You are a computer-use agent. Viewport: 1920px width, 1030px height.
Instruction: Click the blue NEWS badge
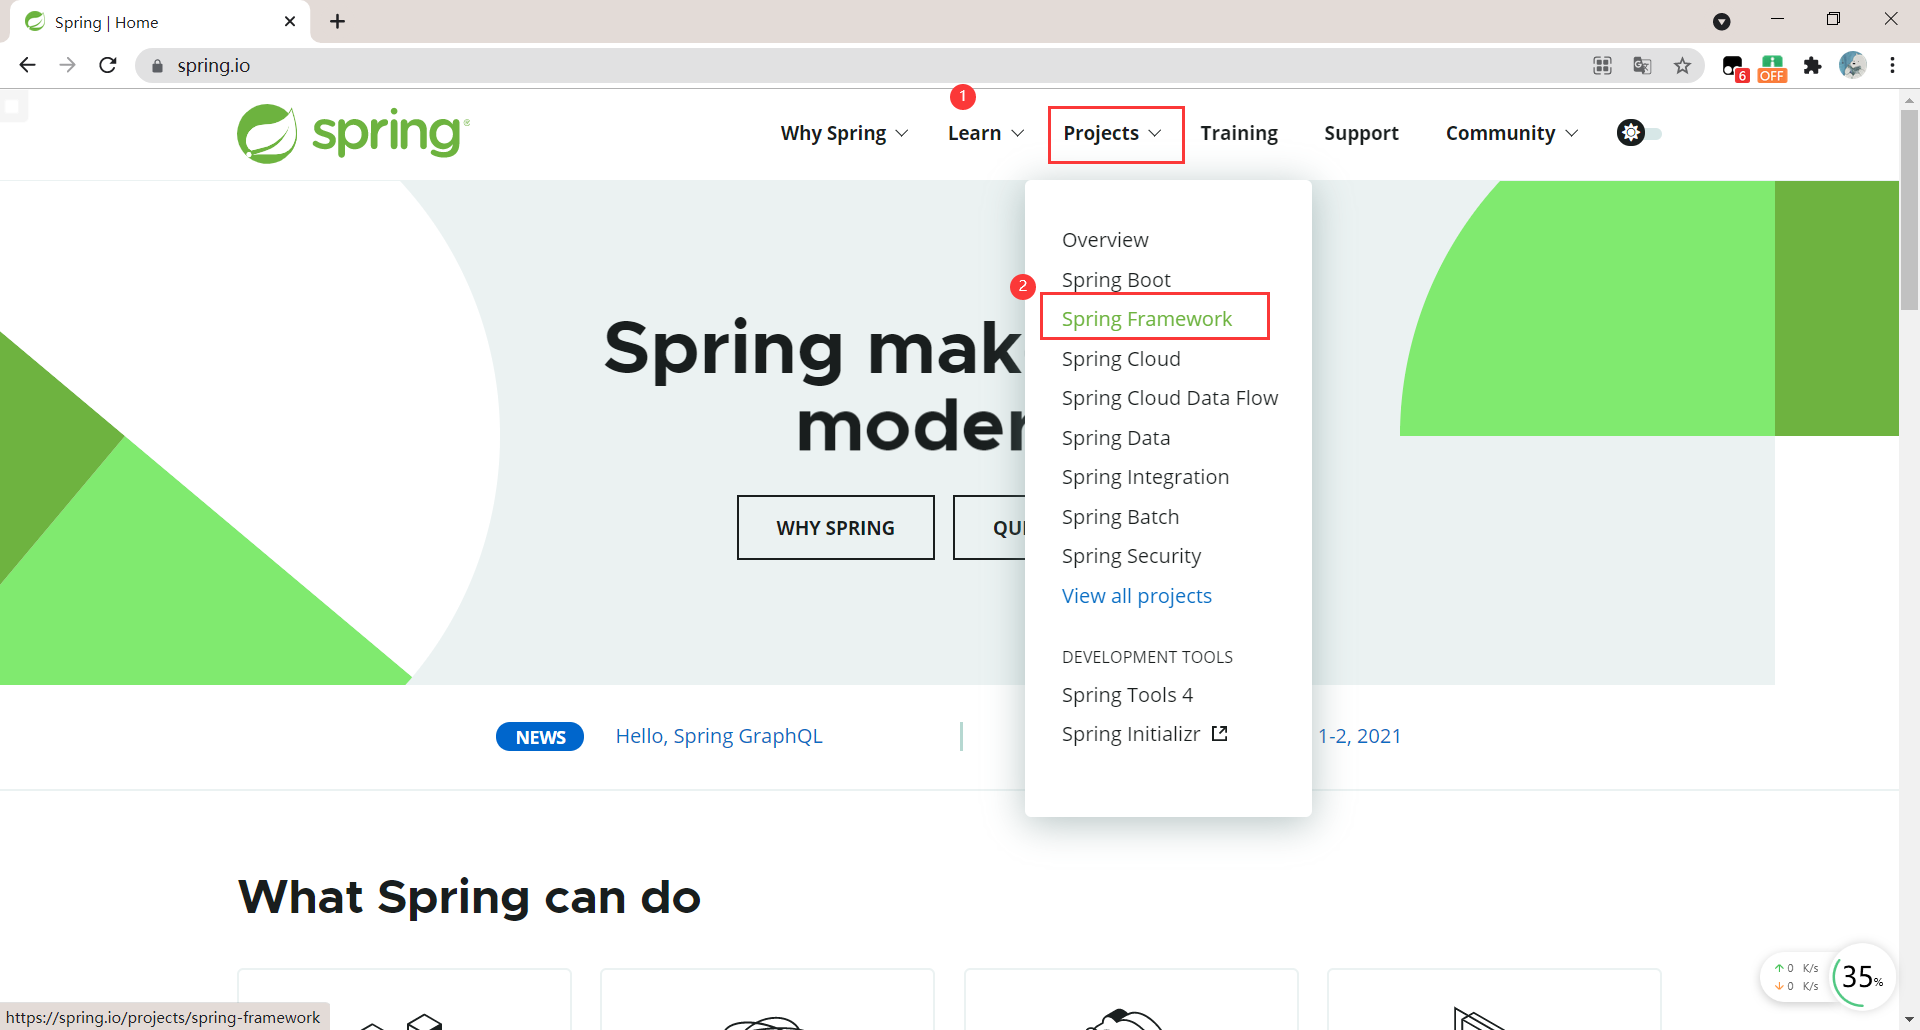(540, 737)
